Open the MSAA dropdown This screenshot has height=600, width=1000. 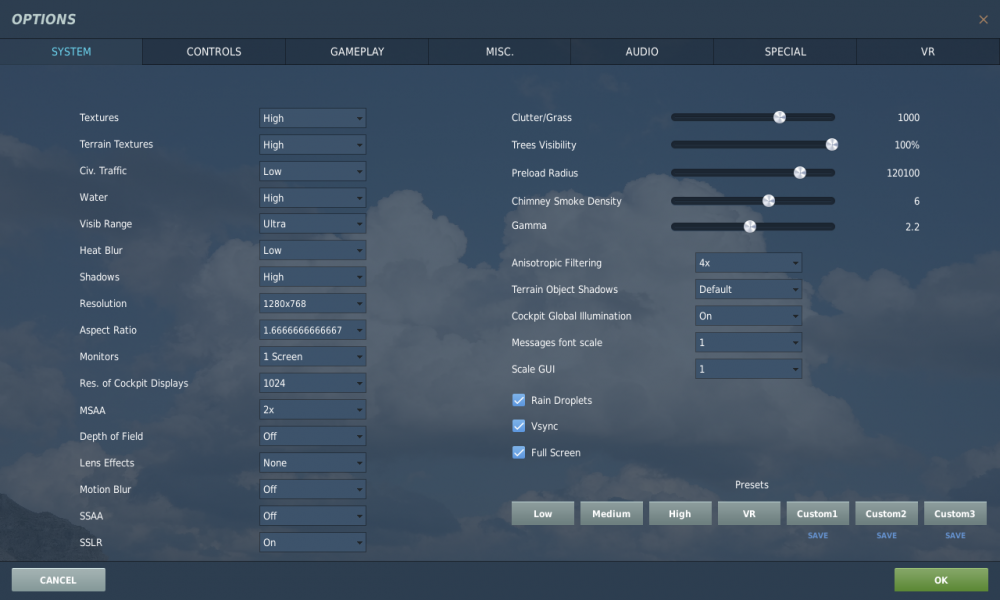click(312, 409)
